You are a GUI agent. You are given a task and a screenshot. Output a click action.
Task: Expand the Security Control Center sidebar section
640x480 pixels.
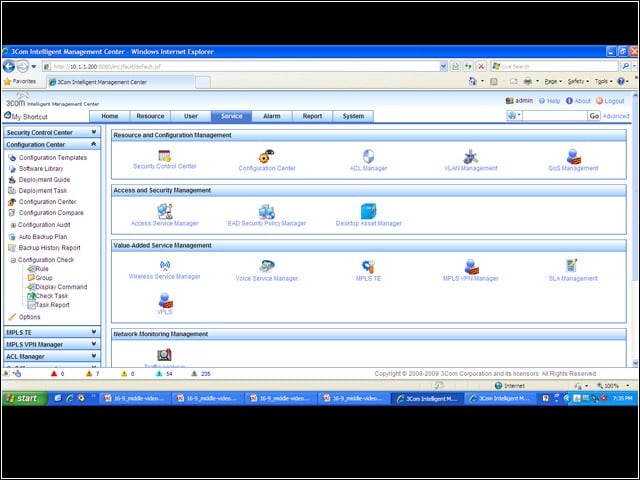point(94,132)
